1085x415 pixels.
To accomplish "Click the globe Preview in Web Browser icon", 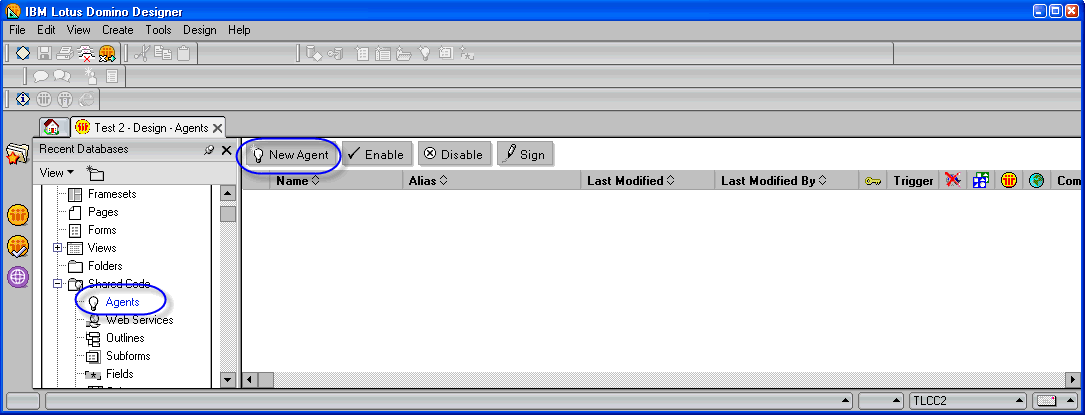I will coord(107,53).
